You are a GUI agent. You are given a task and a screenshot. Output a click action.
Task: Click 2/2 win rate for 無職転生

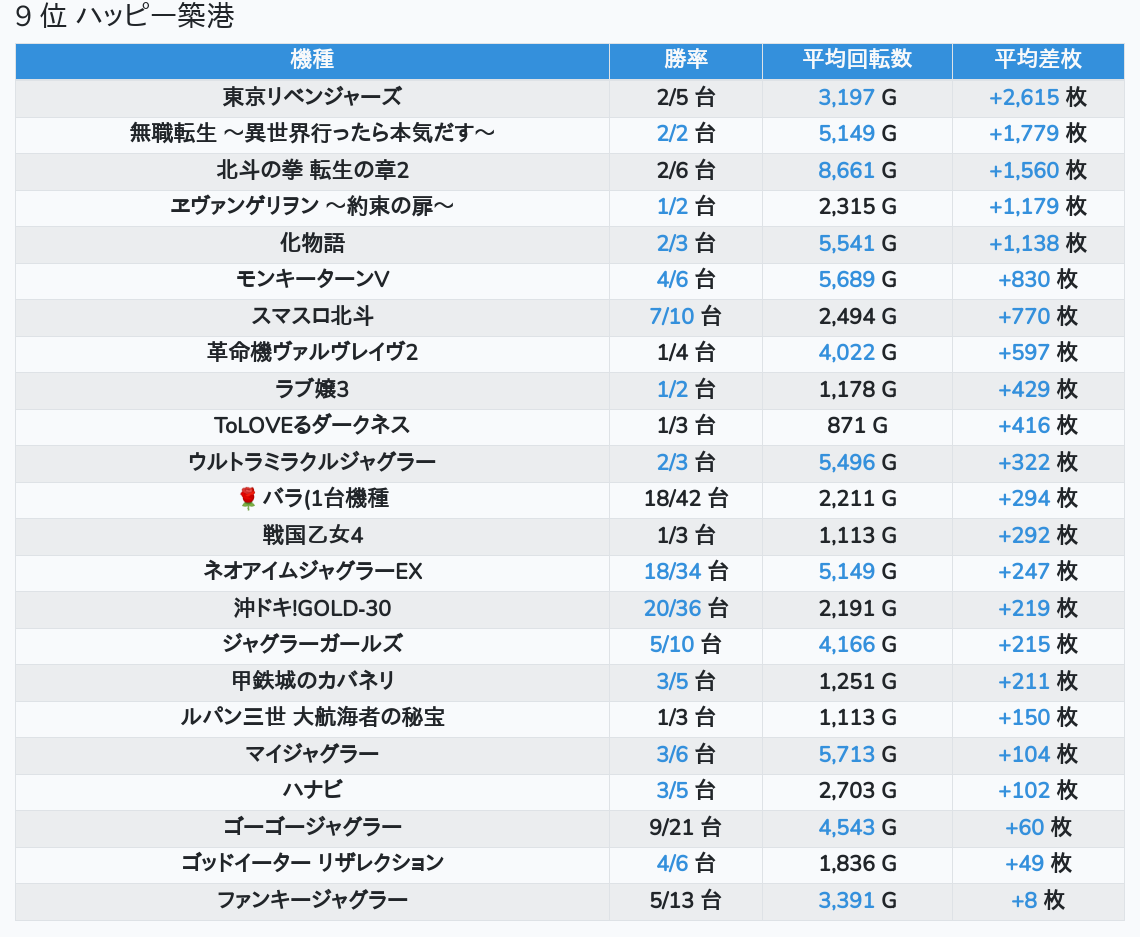click(673, 133)
